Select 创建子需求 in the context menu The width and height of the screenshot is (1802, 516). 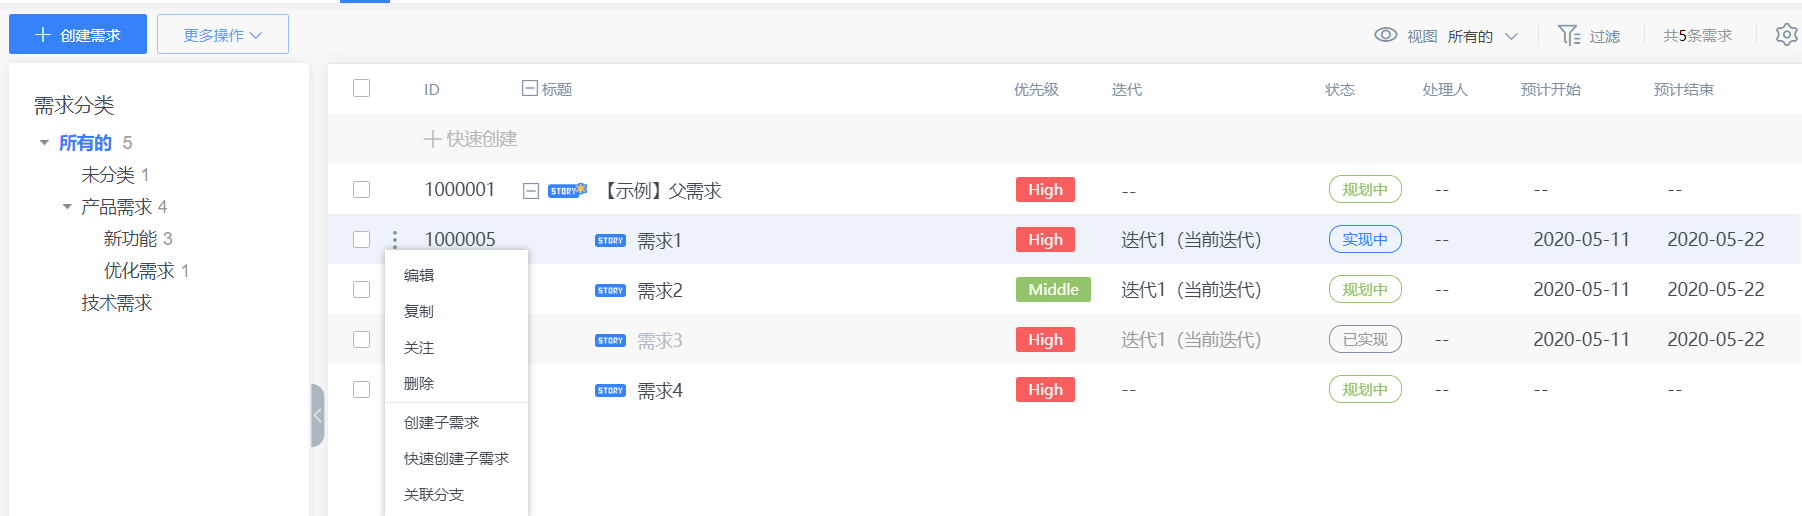point(441,423)
